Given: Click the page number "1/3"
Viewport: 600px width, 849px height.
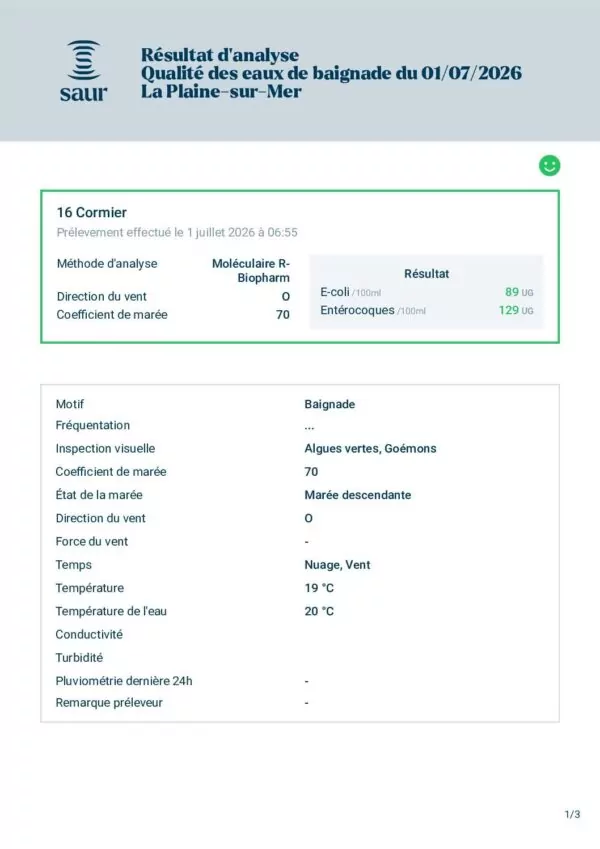Looking at the screenshot, I should point(572,814).
